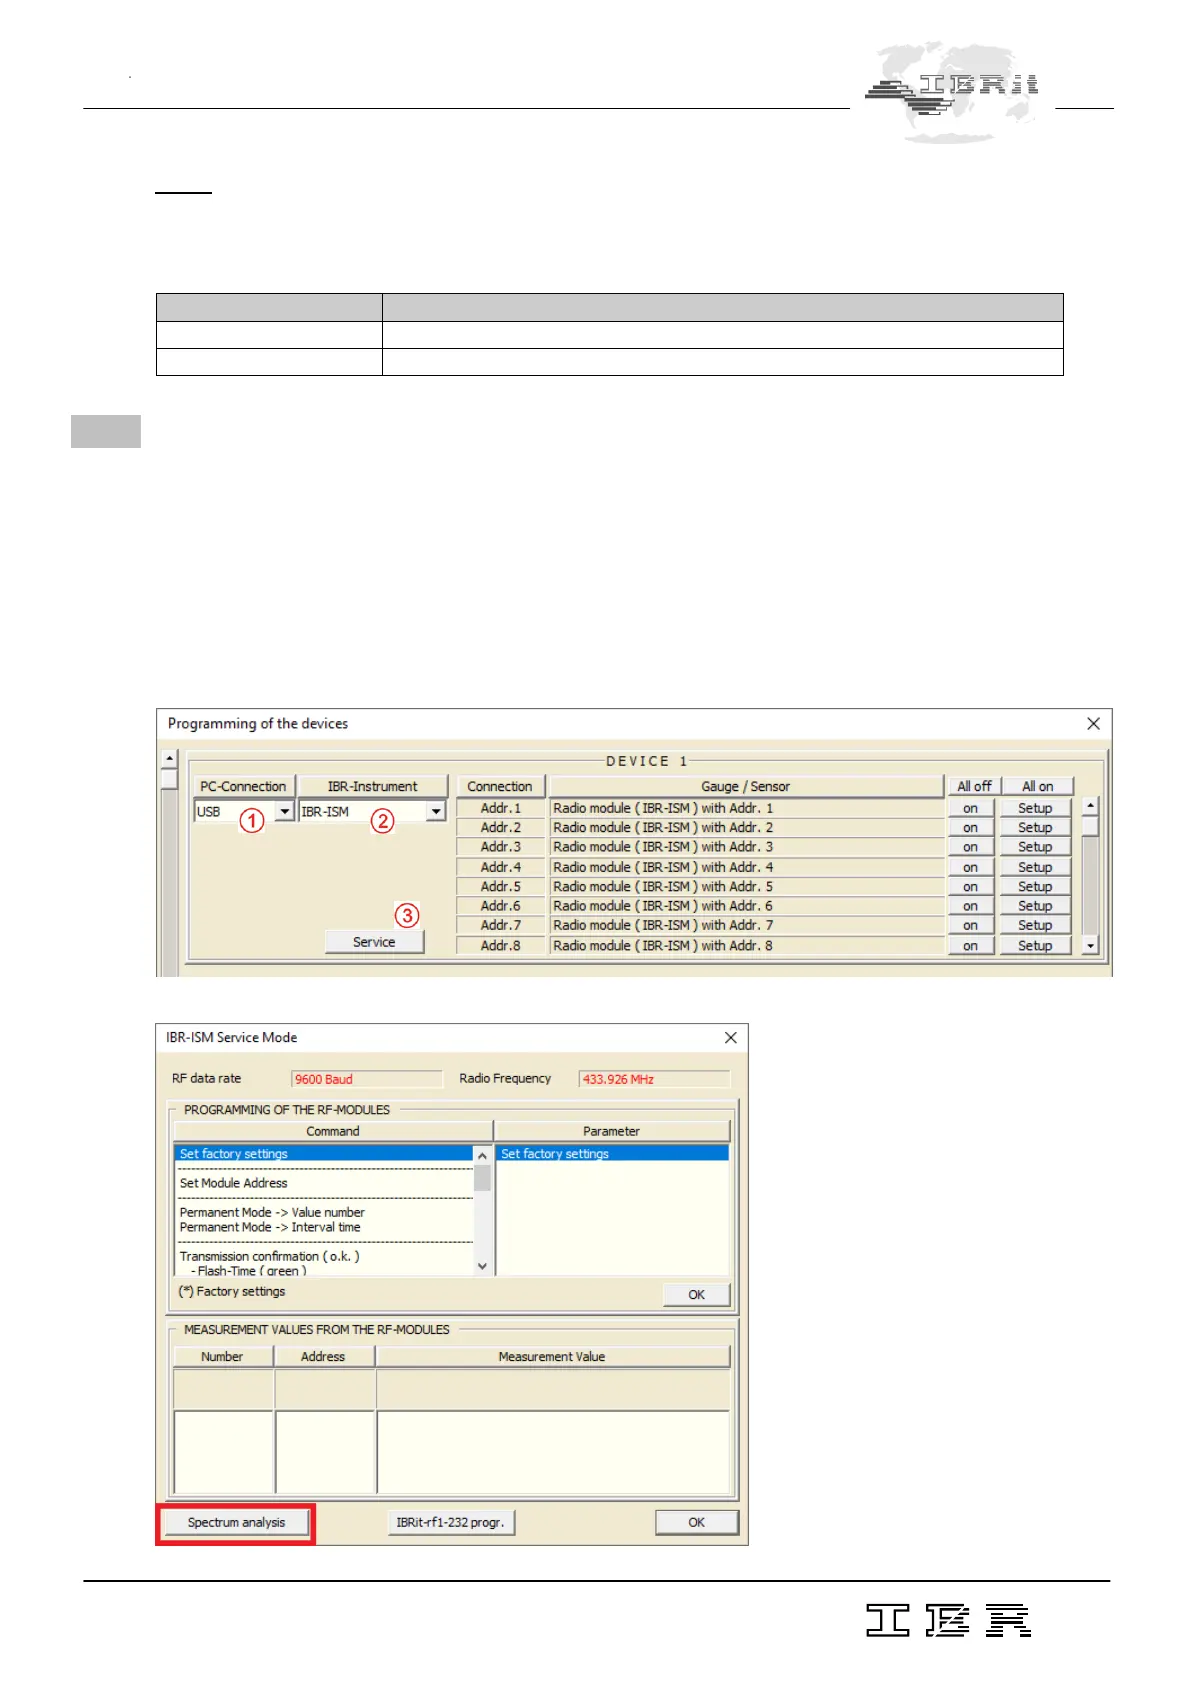Viewport: 1191px width, 1684px height.
Task: Open Setup for Addr.3 radio module
Action: click(x=1035, y=847)
